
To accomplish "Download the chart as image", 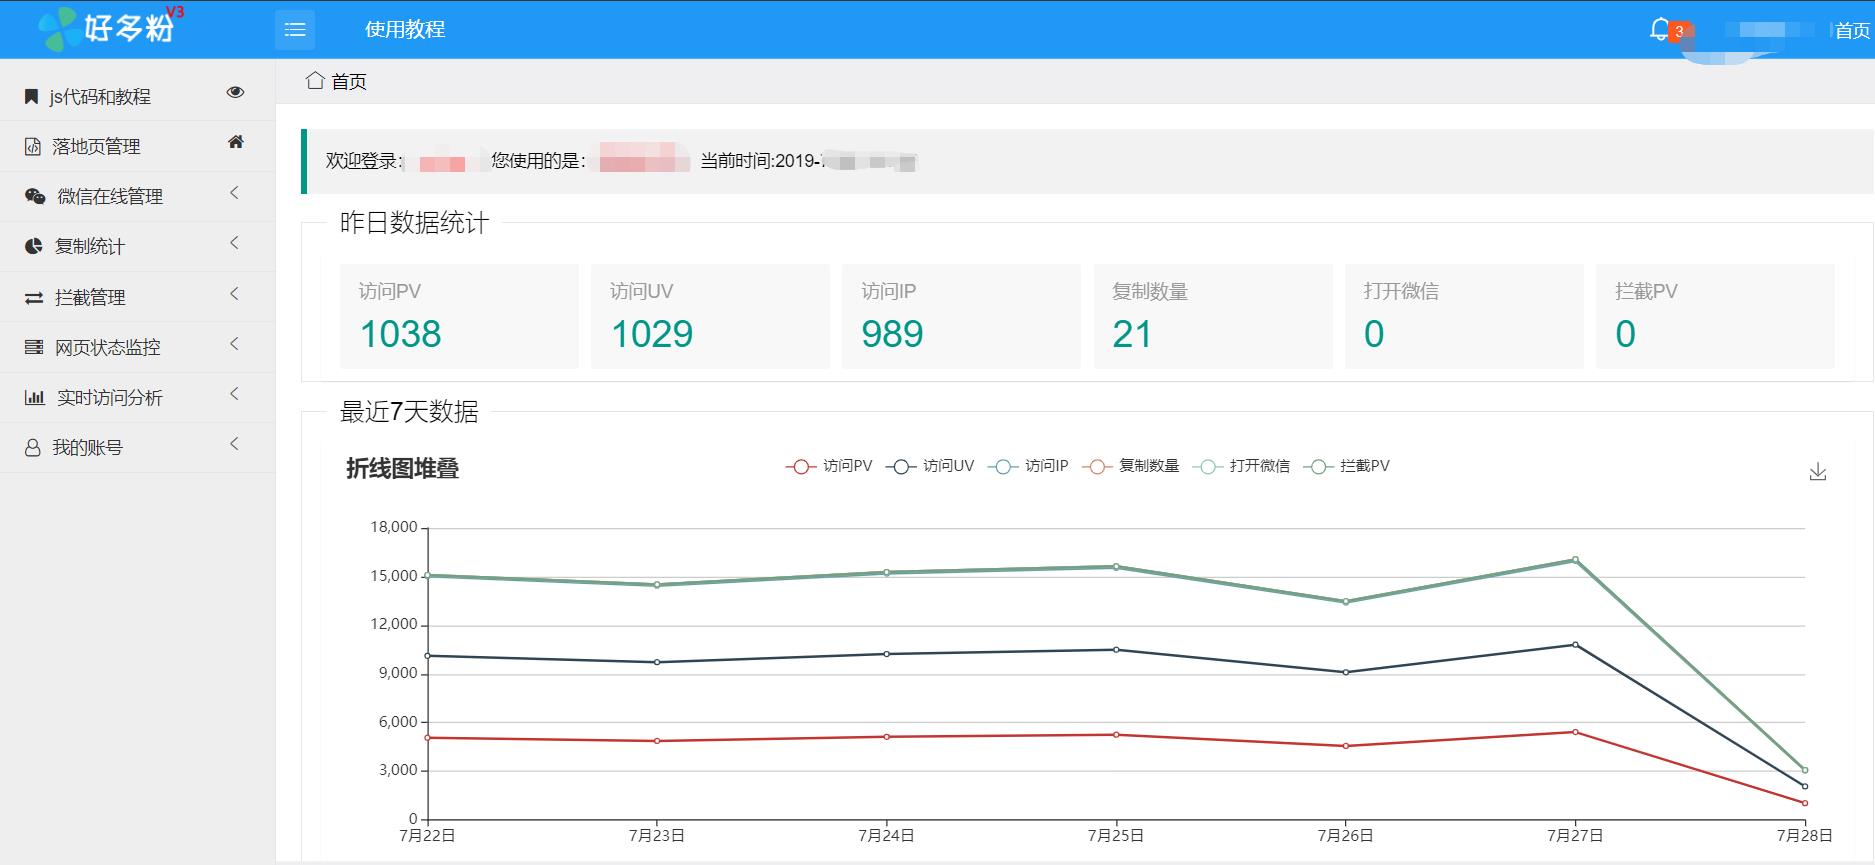I will coord(1818,472).
